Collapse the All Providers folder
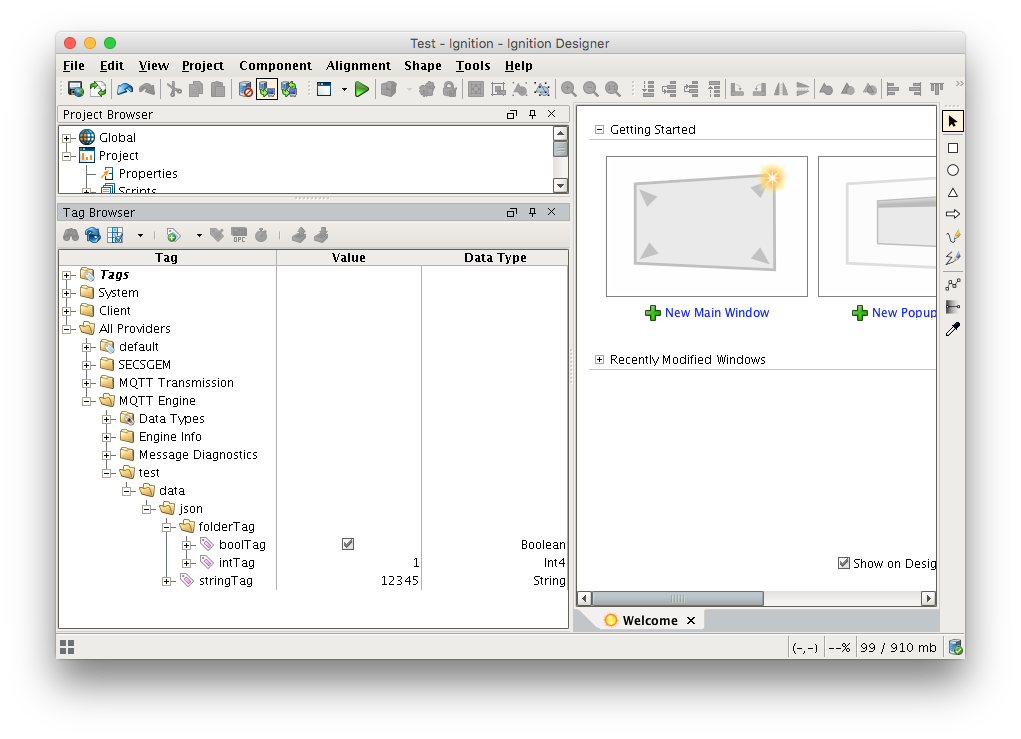1021x739 pixels. coord(66,329)
